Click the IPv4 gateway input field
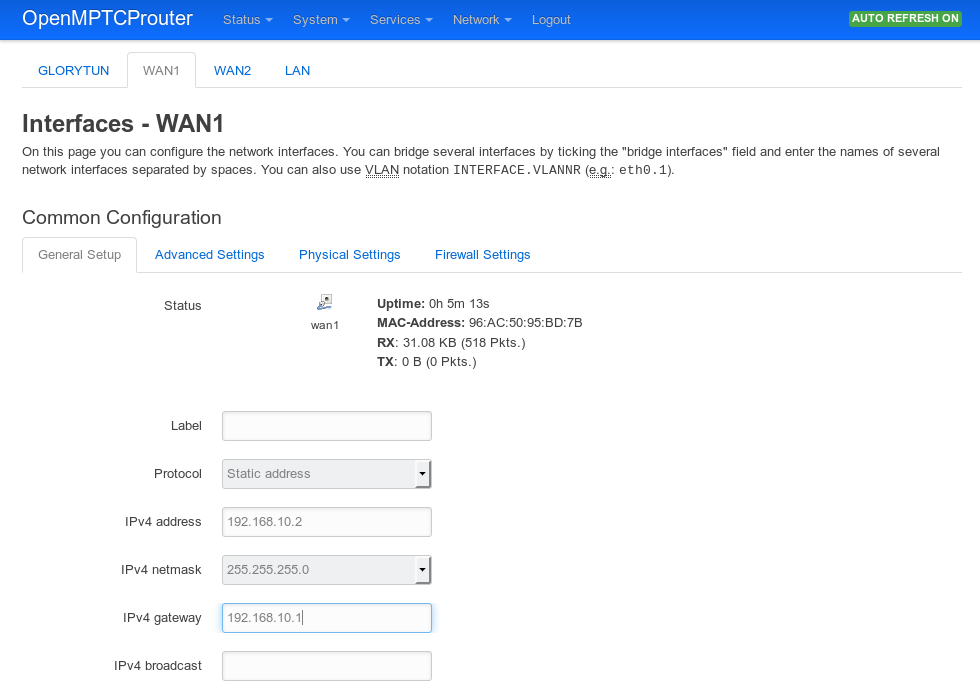The image size is (980, 690). click(x=326, y=617)
